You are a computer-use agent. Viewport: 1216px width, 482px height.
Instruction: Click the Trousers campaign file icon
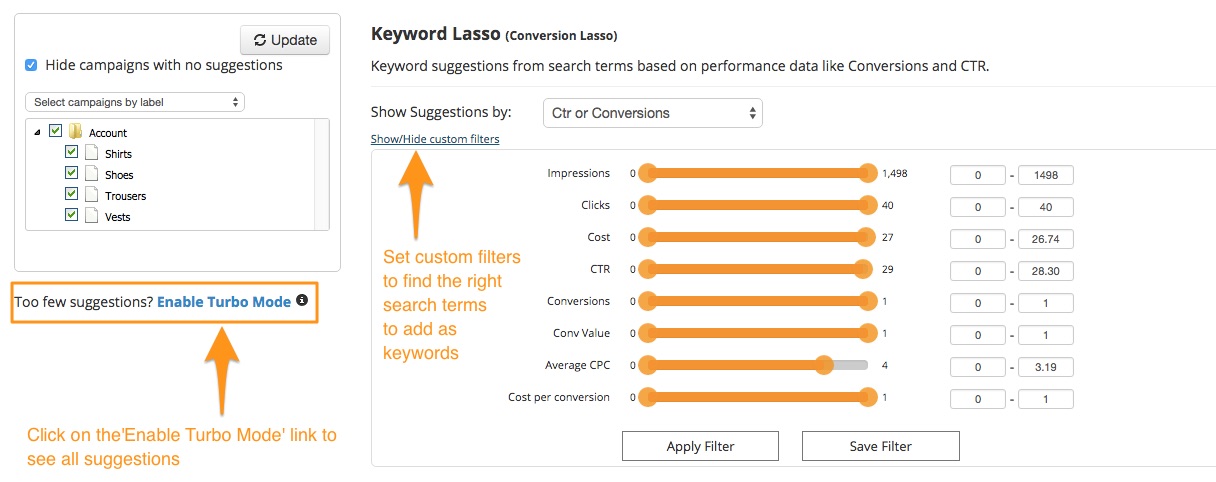coord(91,195)
